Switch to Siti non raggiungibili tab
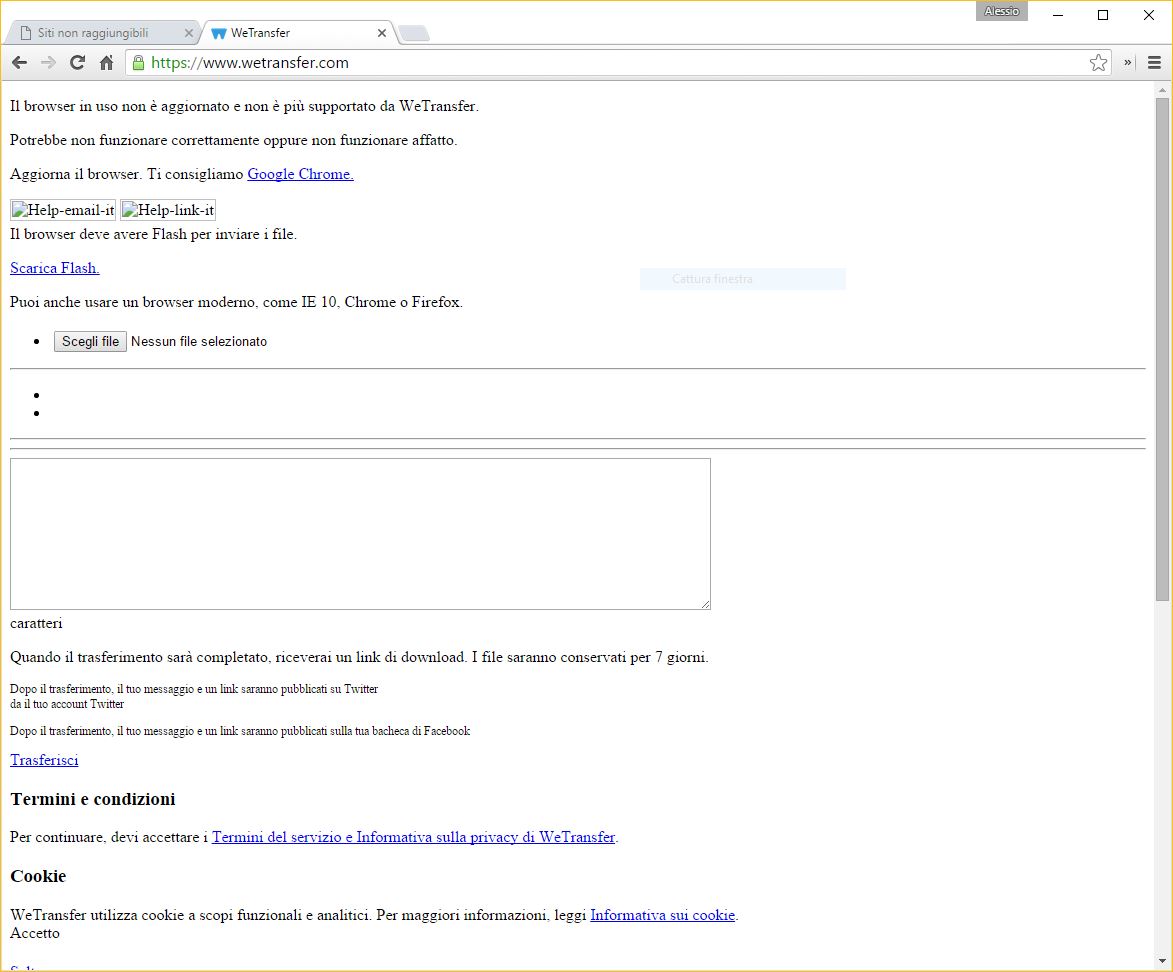 click(x=93, y=33)
